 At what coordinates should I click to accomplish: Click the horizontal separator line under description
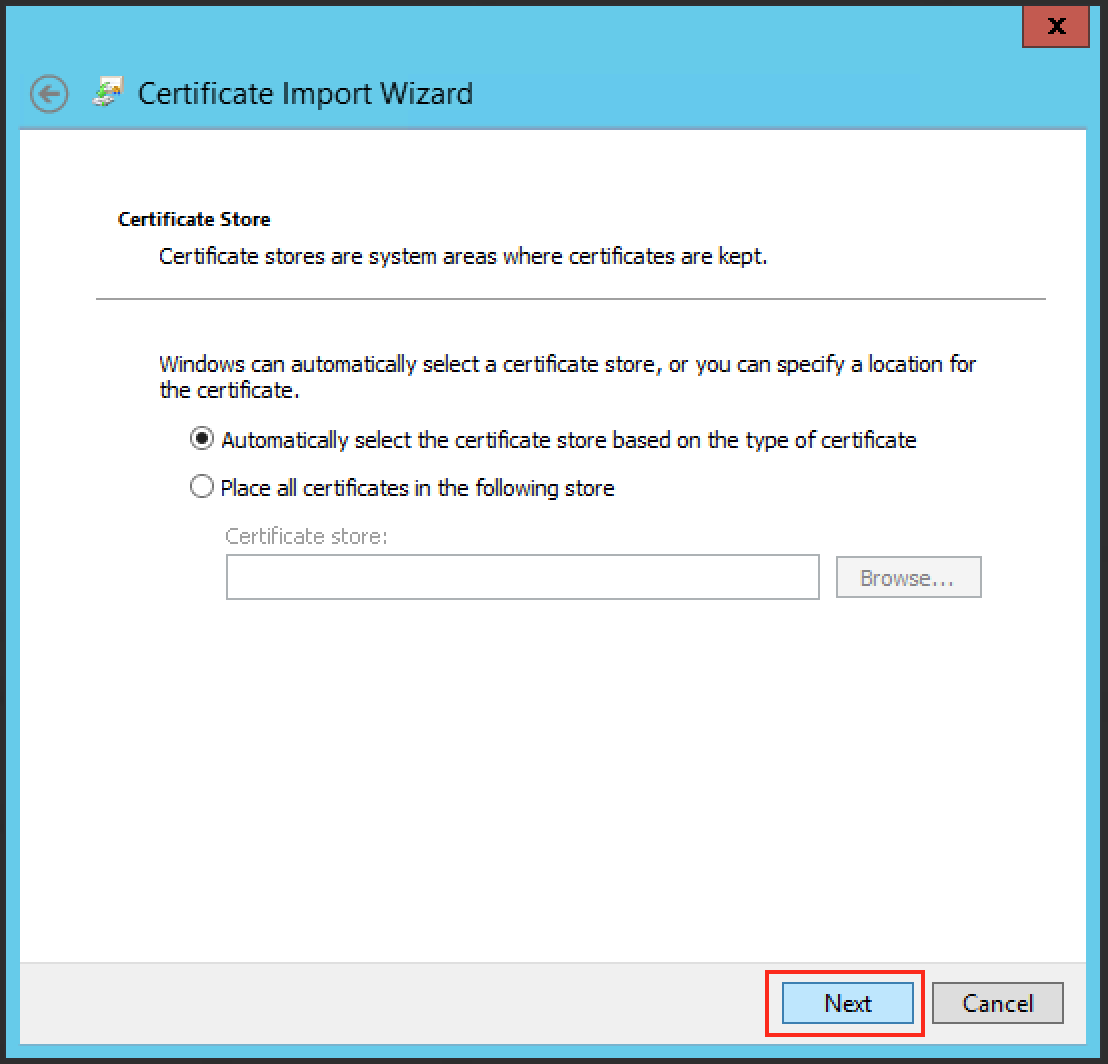[570, 299]
